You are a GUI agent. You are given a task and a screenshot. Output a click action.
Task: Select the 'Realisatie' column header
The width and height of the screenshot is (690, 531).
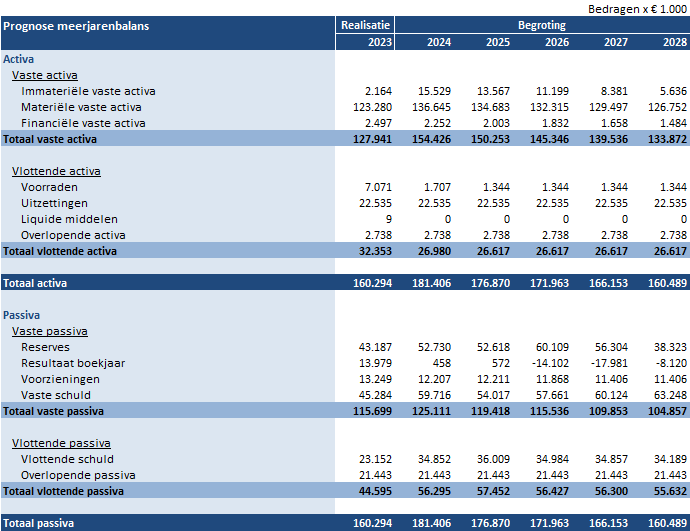point(366,25)
